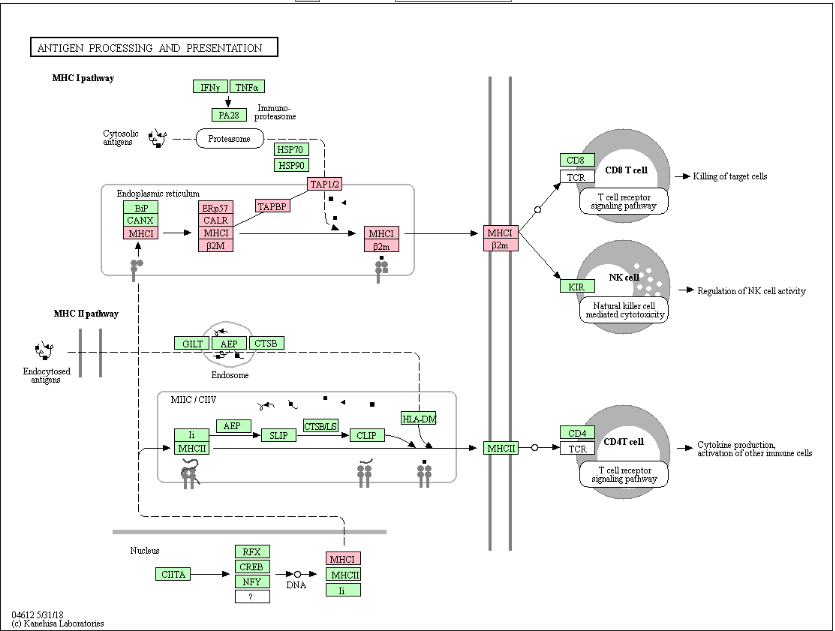Click the Proteasome rounded box
The height and width of the screenshot is (631, 835).
point(229,138)
